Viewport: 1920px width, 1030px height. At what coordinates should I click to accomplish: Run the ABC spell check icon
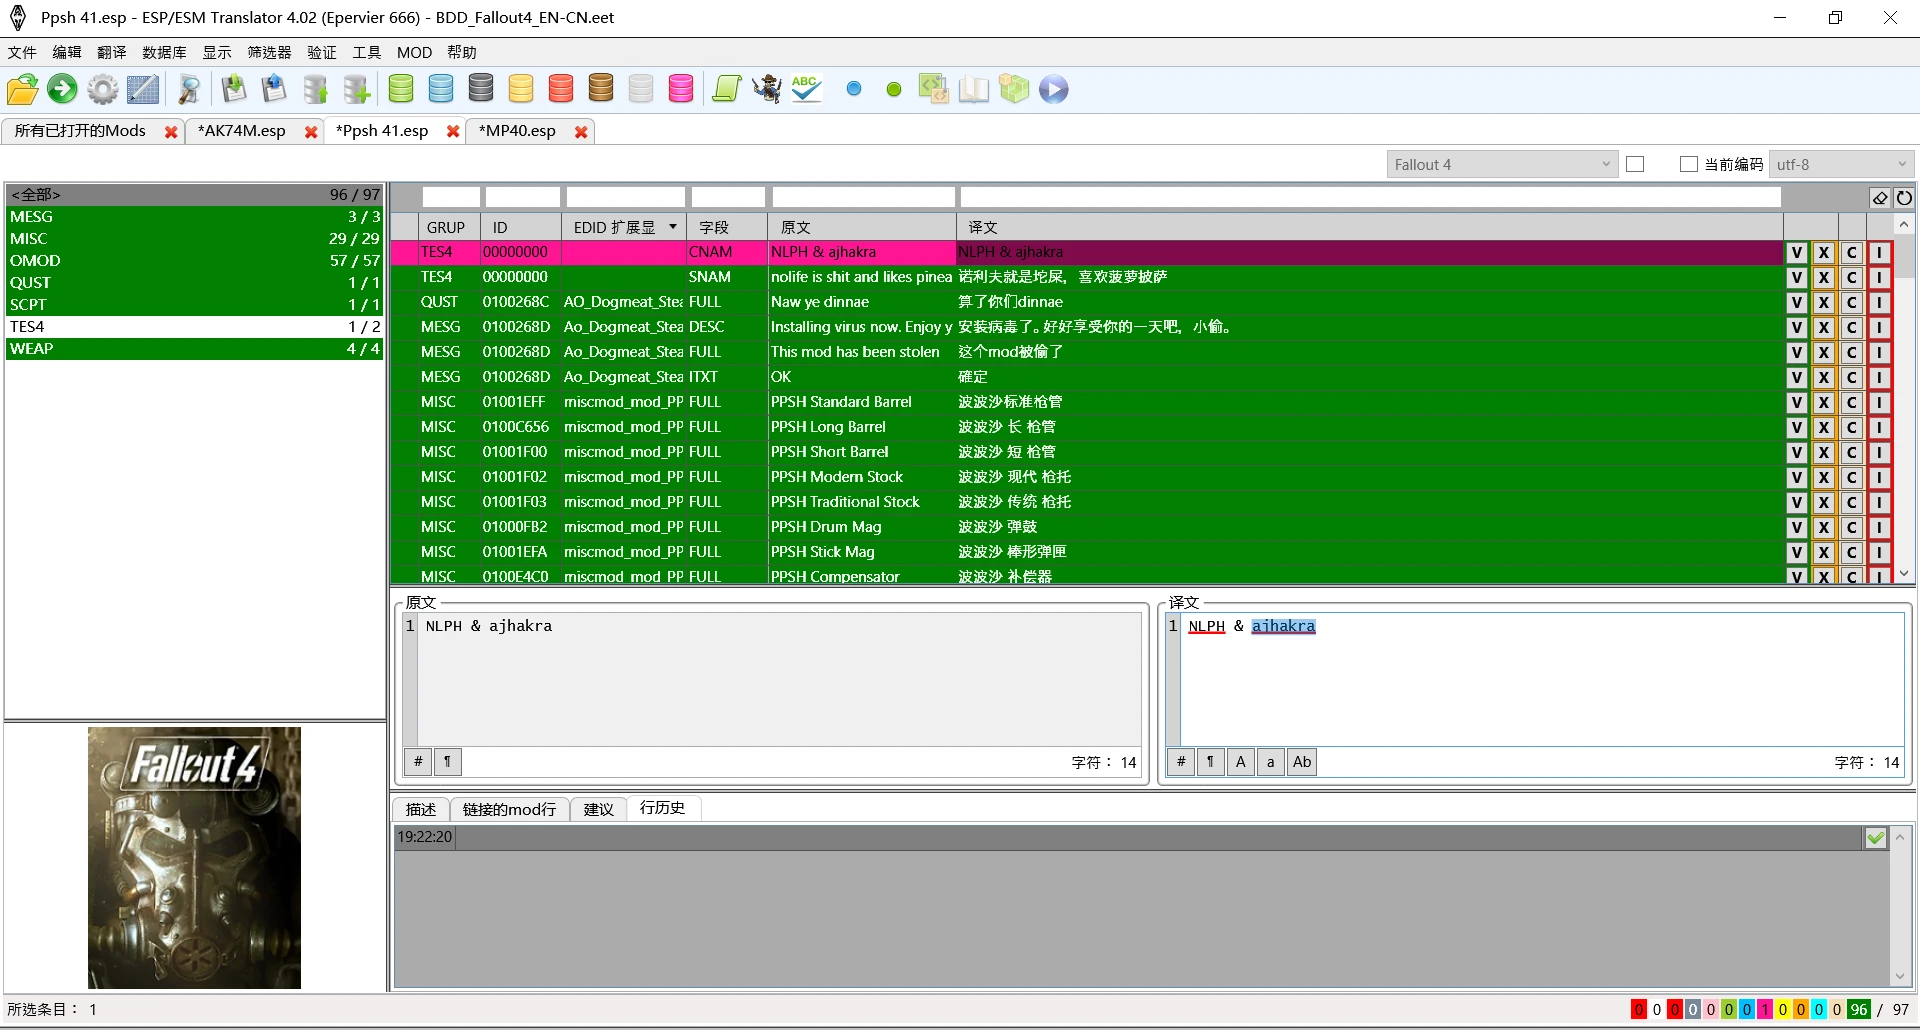click(x=807, y=89)
